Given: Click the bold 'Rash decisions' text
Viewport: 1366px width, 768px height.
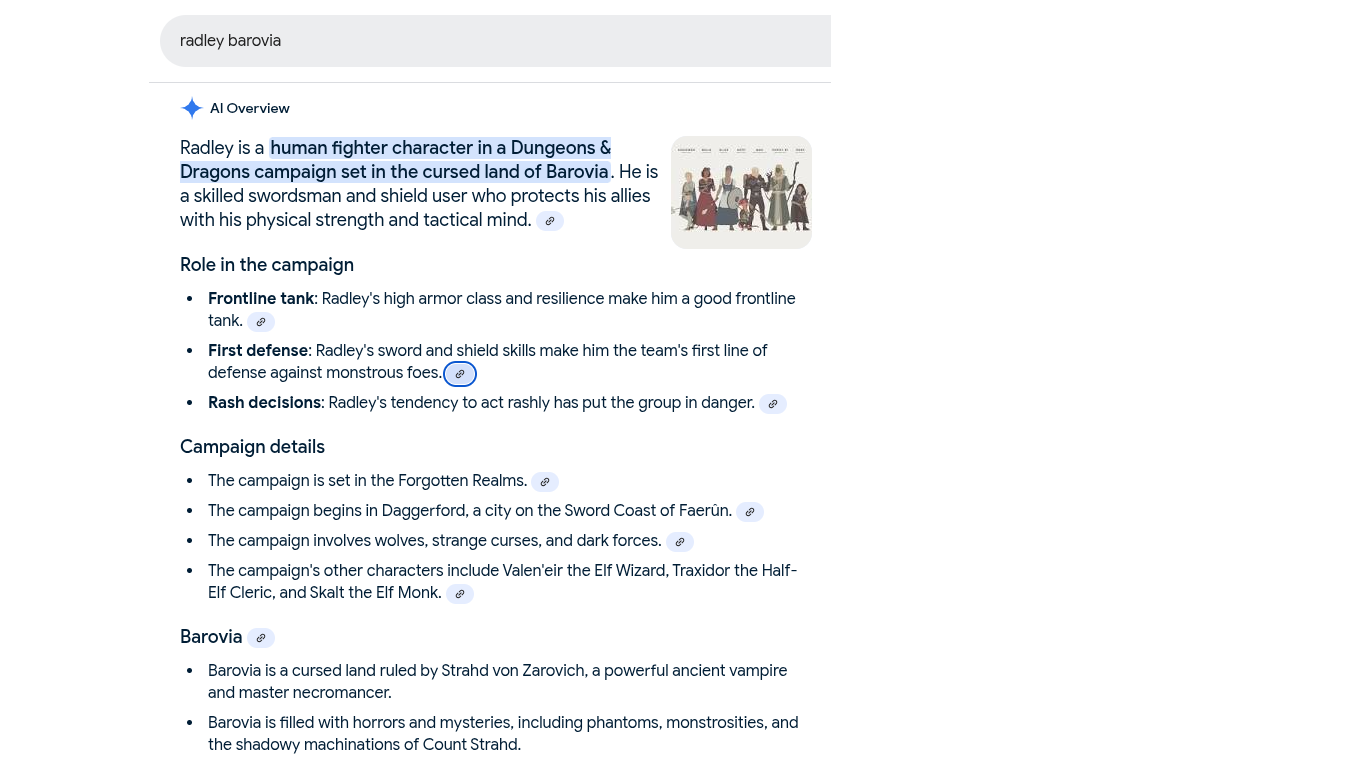Looking at the screenshot, I should coord(265,403).
